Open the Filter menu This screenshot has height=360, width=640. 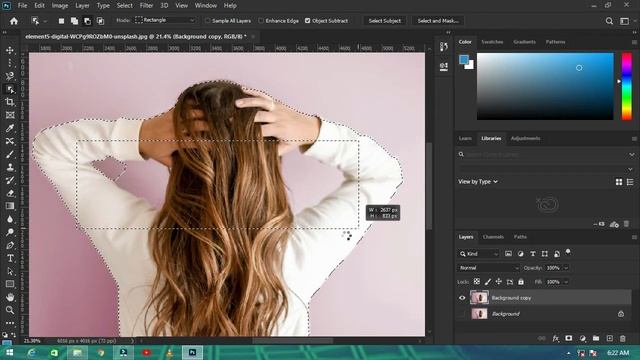click(146, 6)
